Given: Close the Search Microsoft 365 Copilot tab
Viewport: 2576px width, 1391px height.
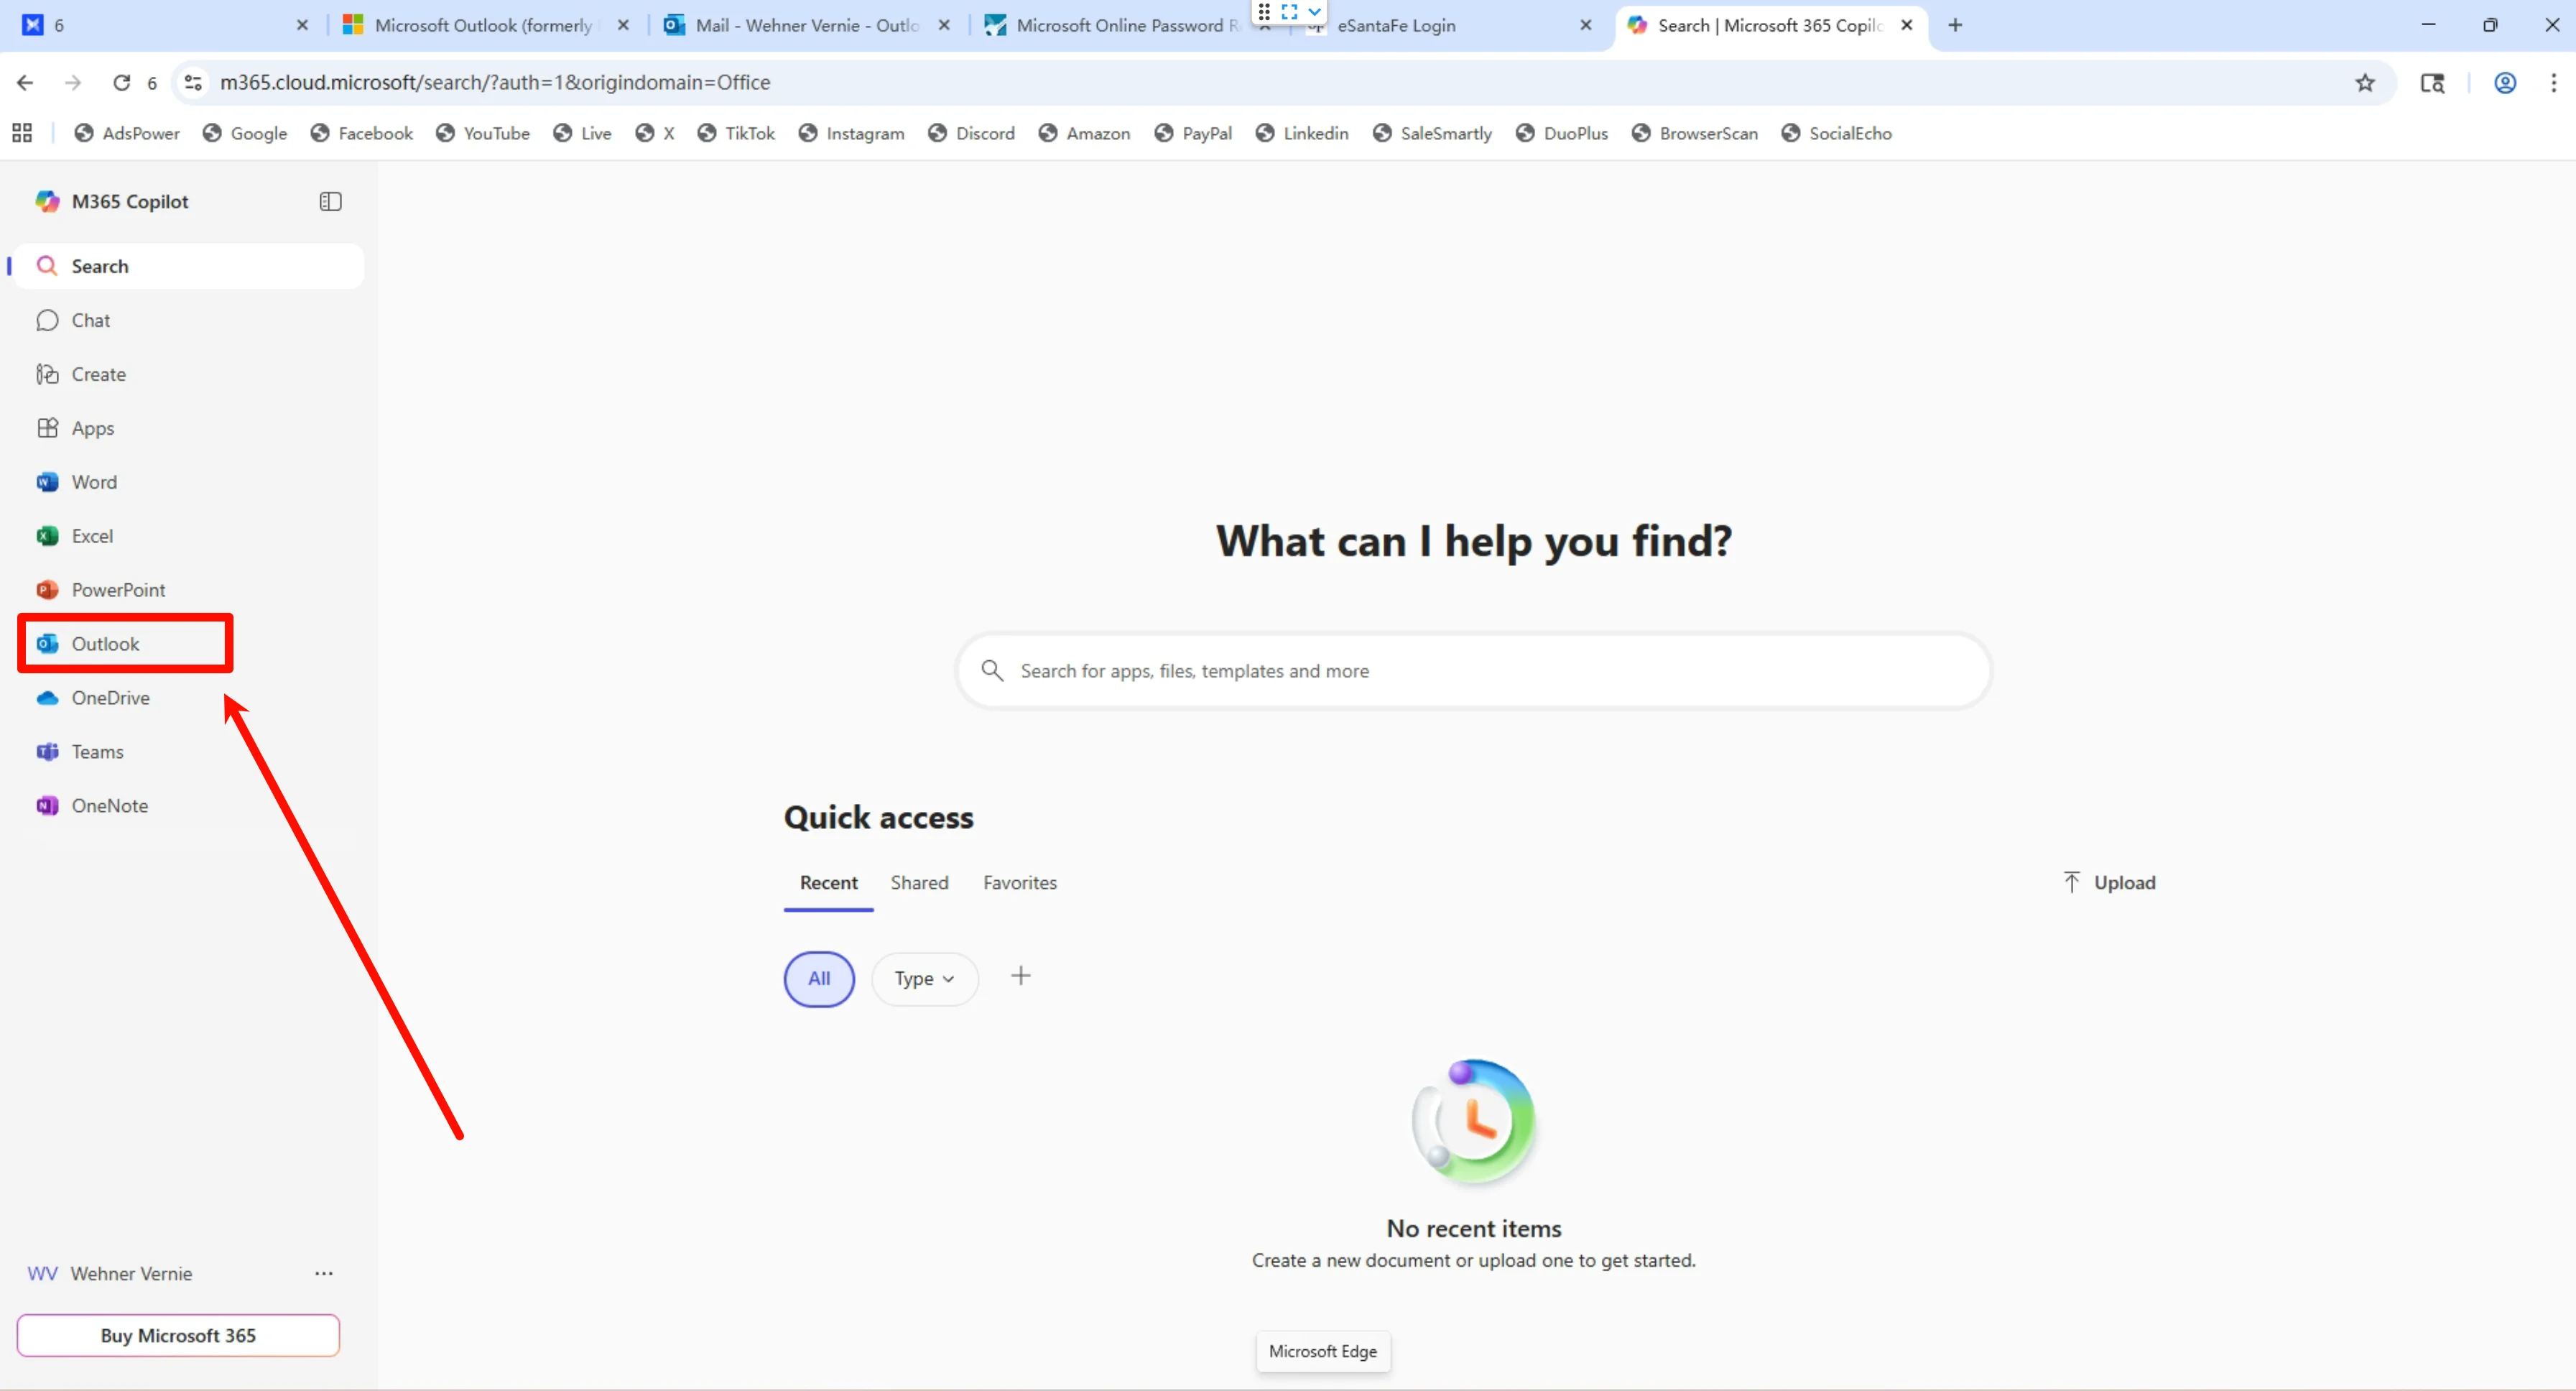Looking at the screenshot, I should click(x=1906, y=25).
